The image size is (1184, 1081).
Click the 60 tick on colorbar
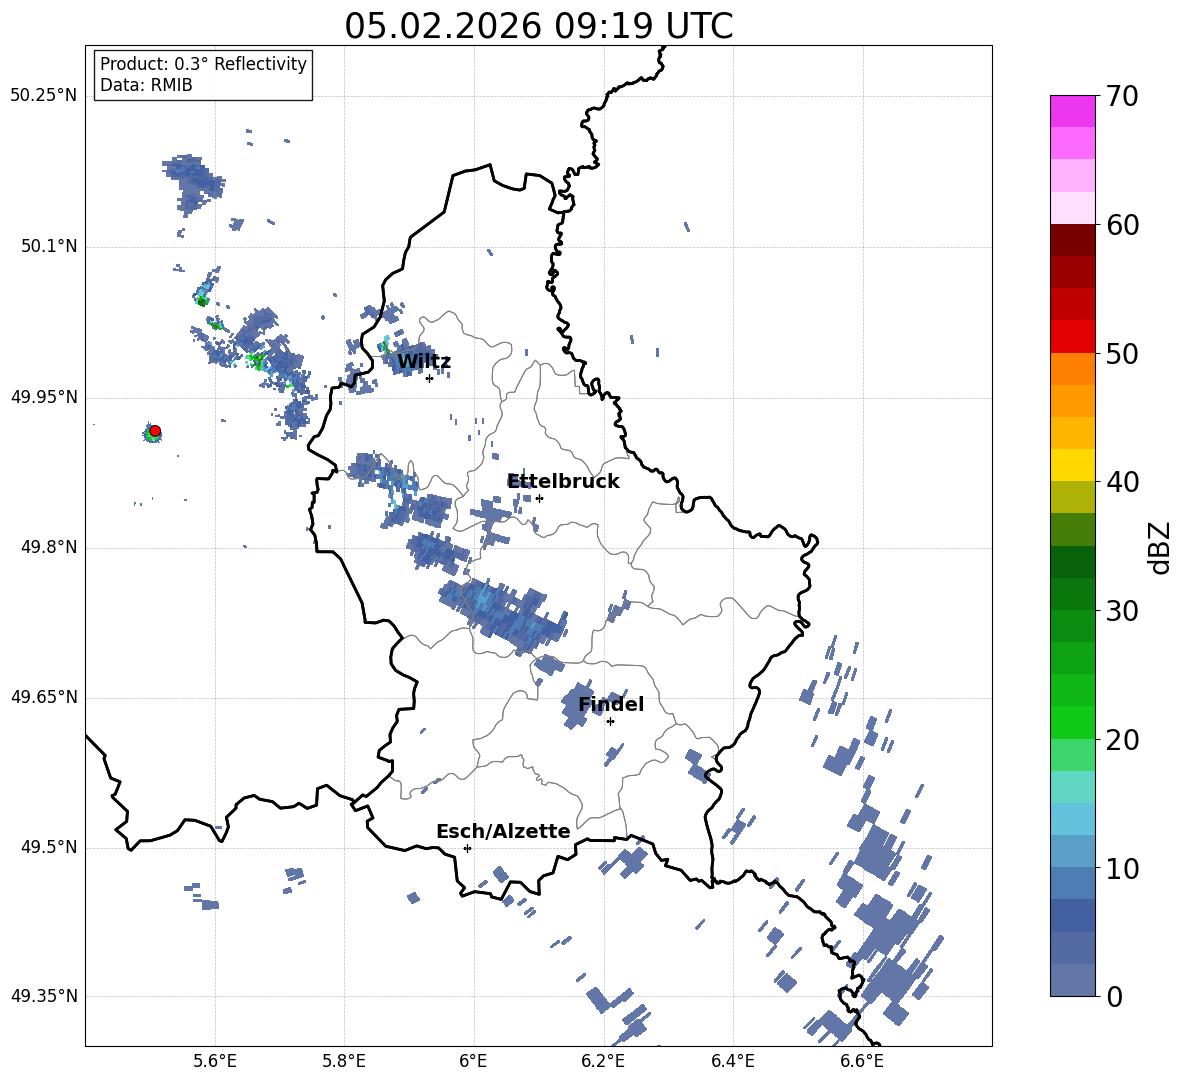[x=1122, y=225]
